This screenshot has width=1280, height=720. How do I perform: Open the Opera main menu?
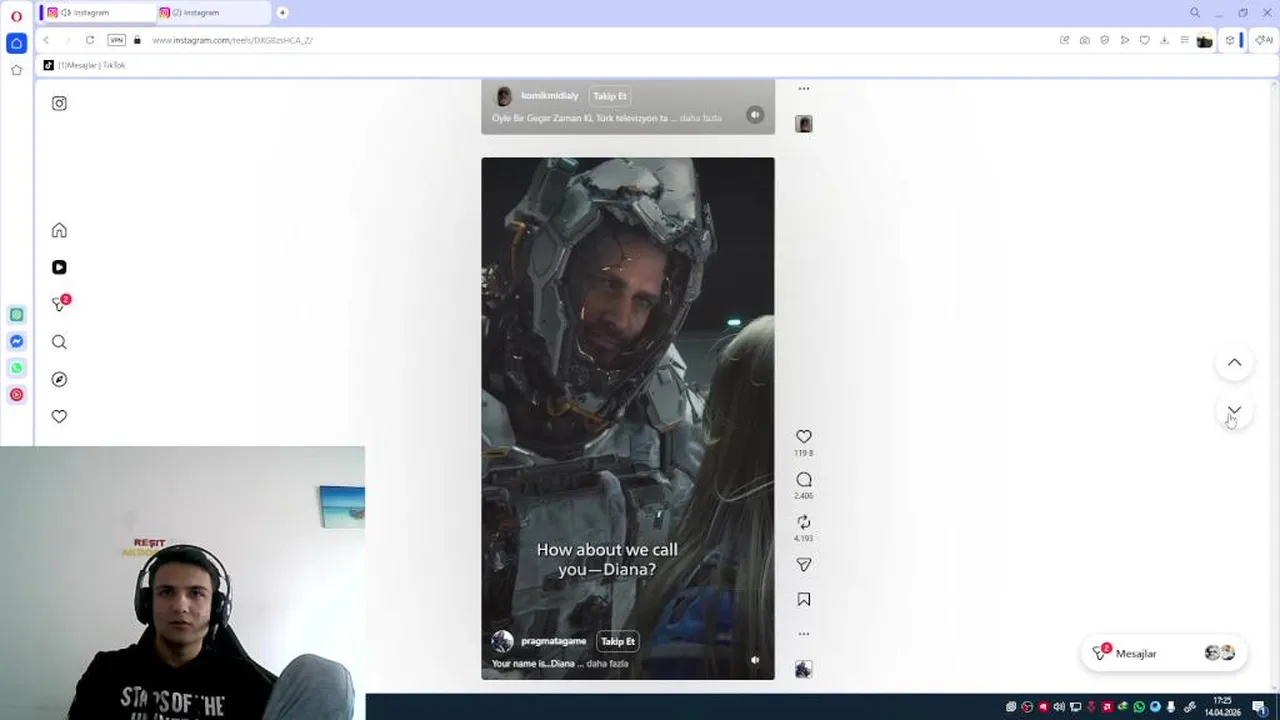(16, 15)
